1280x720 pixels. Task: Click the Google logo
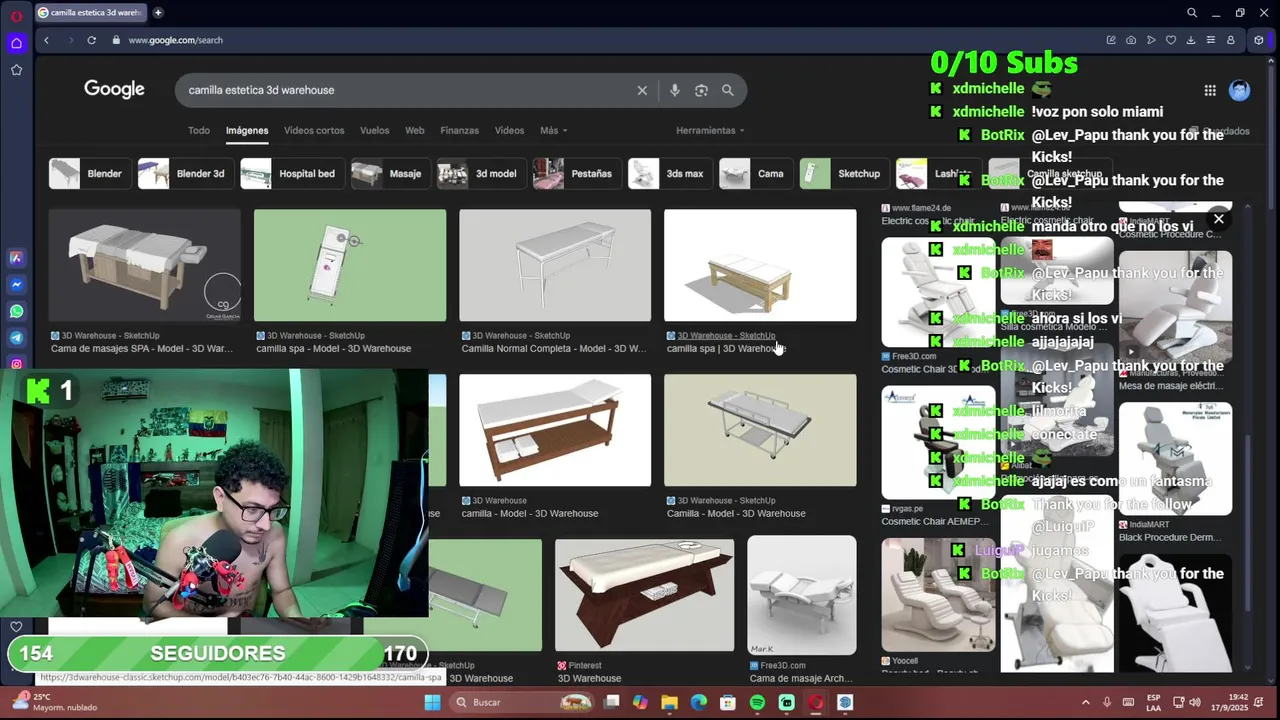click(114, 90)
